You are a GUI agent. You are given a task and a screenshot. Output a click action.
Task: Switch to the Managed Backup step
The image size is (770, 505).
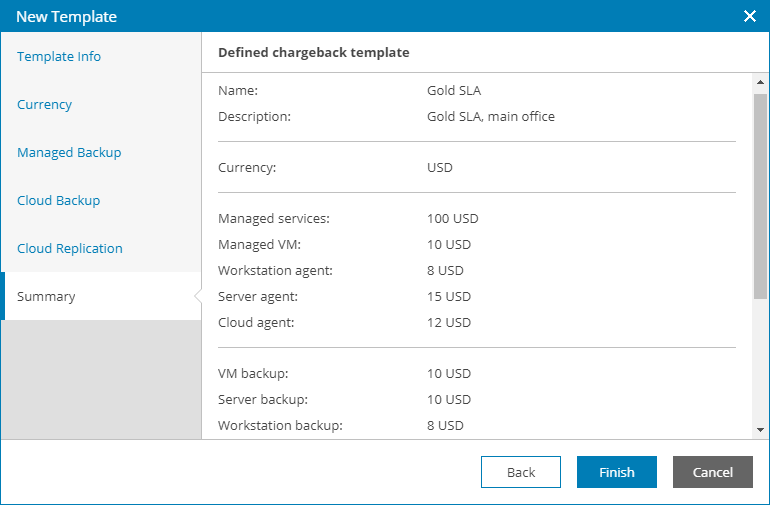pyautogui.click(x=69, y=153)
